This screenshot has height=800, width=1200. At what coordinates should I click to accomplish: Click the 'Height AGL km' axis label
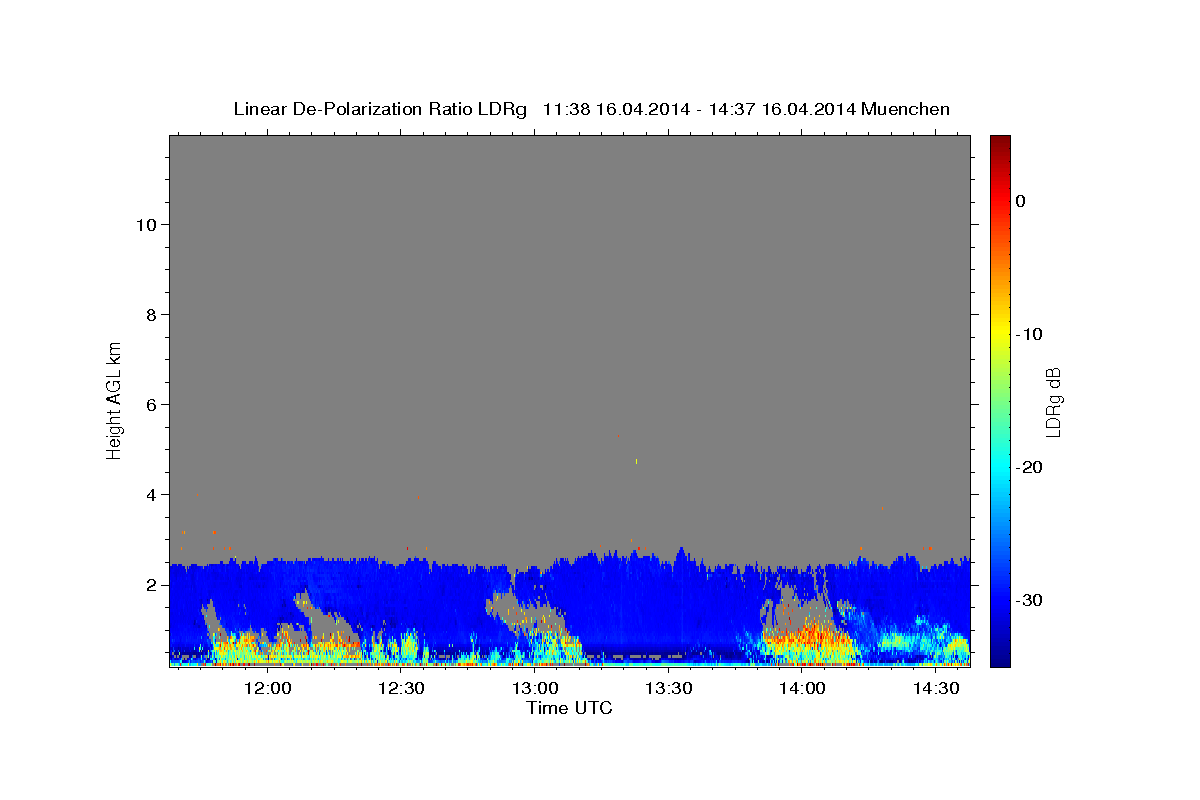pyautogui.click(x=115, y=399)
